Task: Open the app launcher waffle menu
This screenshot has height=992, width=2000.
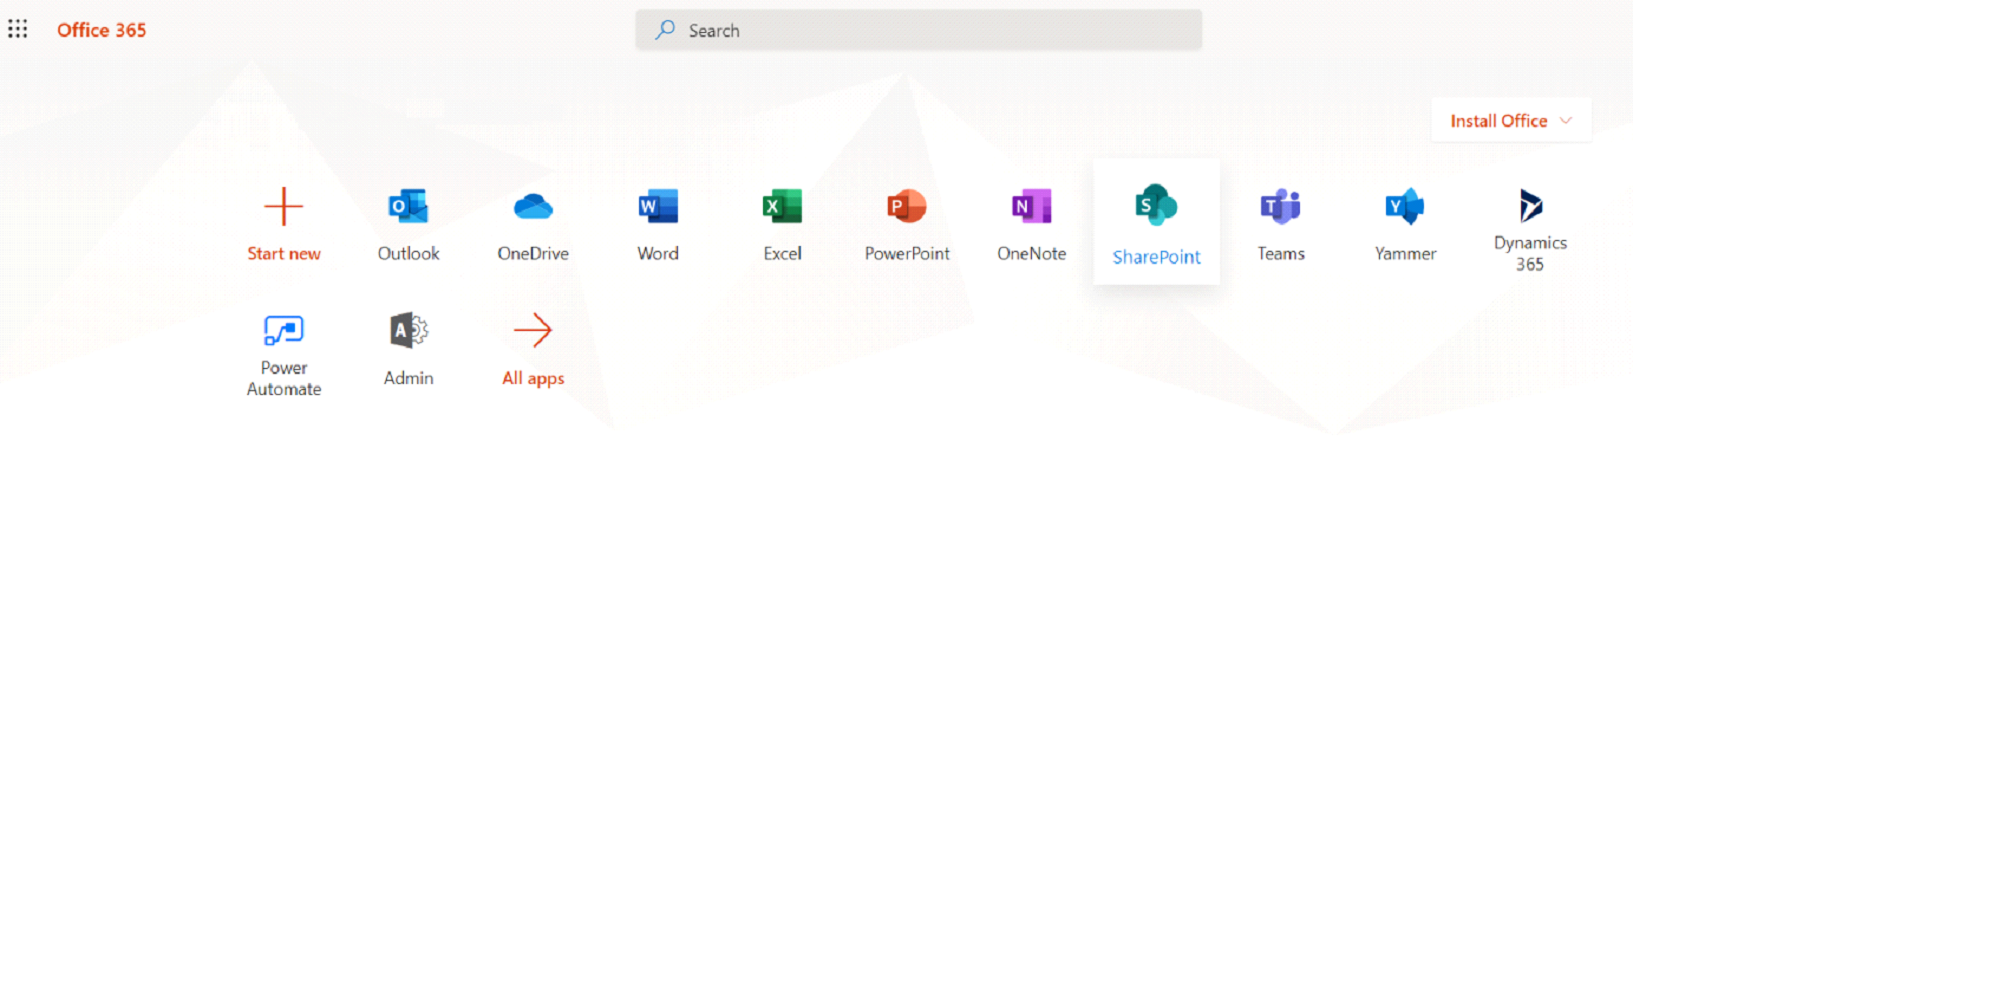Action: [18, 30]
